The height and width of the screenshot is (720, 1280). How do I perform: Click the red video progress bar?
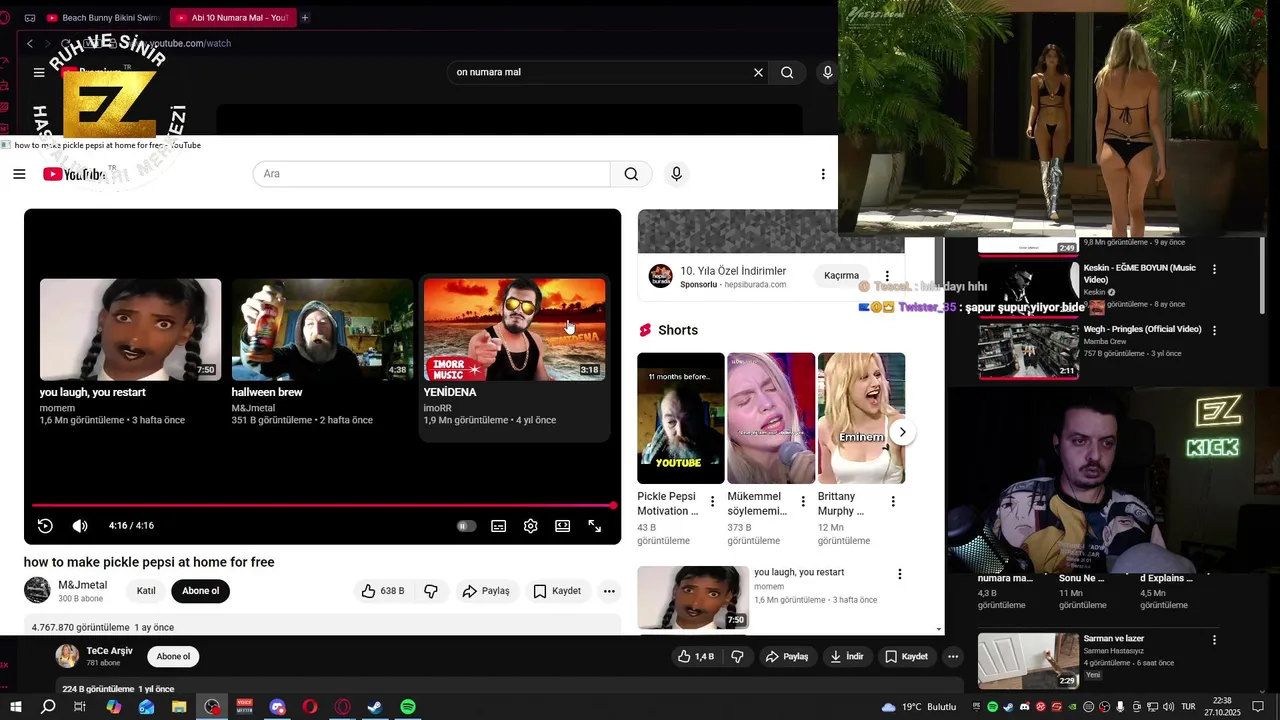tap(322, 505)
